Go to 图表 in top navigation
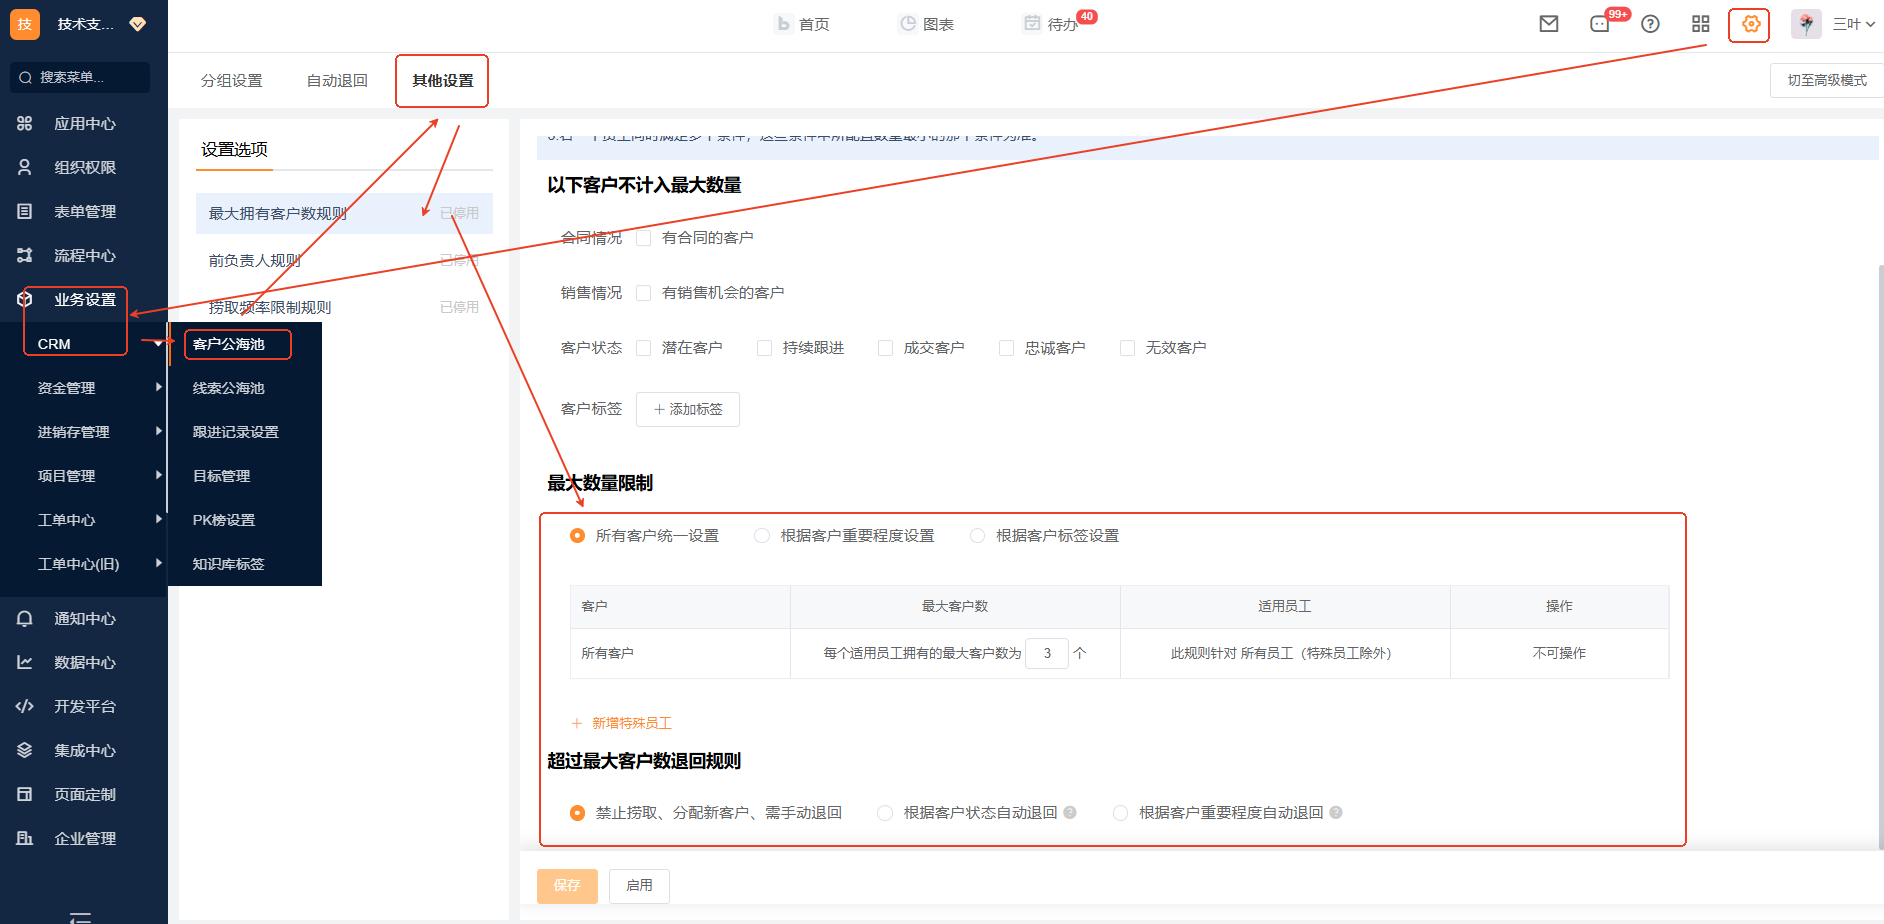Screen dimensions: 1884x924 pos(926,24)
